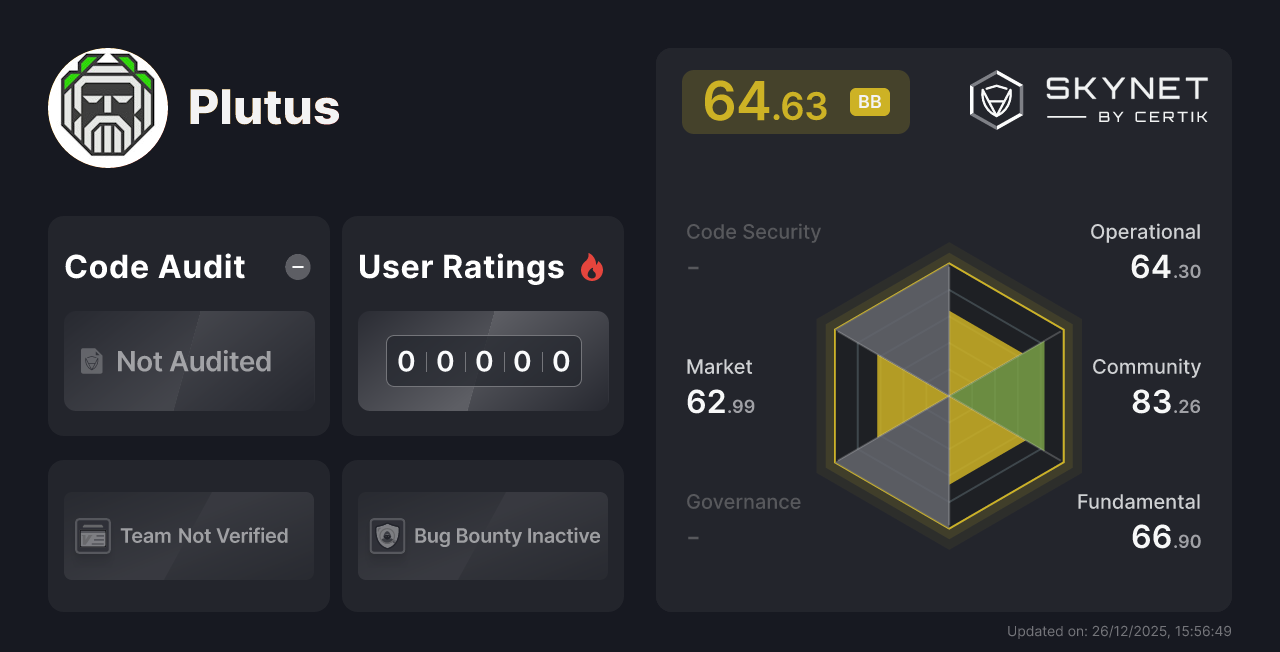The image size is (1280, 652).
Task: Toggle the minus indicator on Code Audit
Action: pos(297,267)
